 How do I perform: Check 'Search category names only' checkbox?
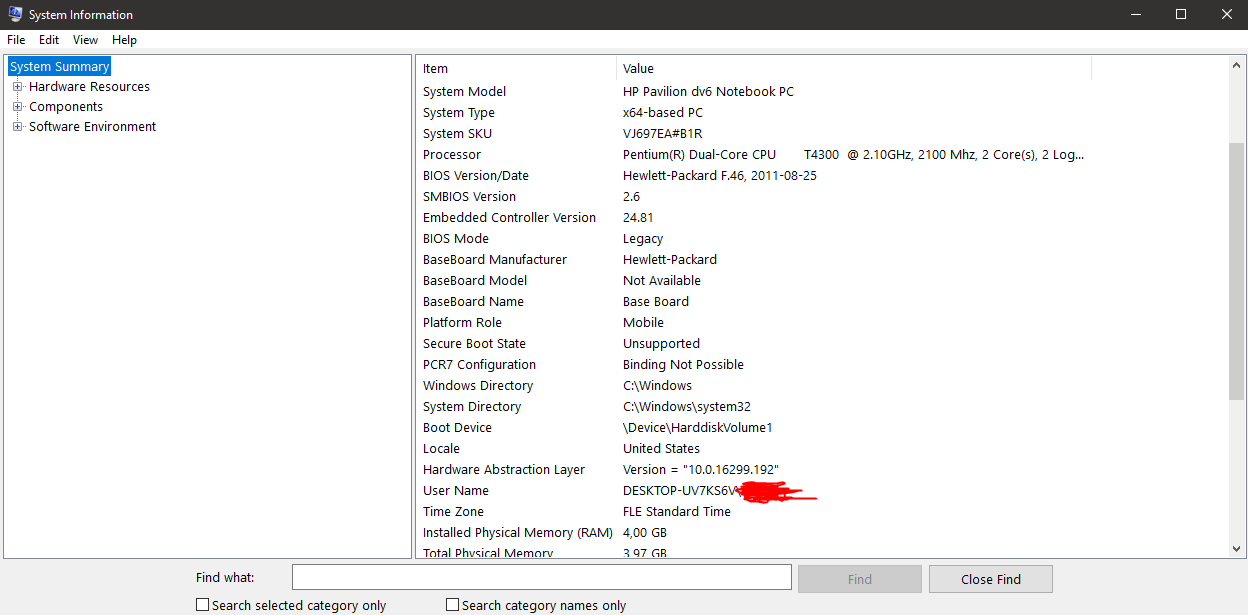[x=453, y=605]
